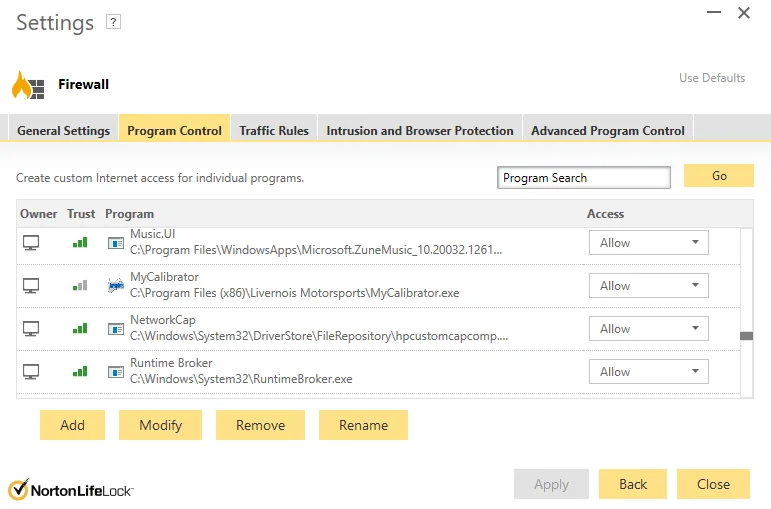Click the NetworkCap program icon

(116, 329)
